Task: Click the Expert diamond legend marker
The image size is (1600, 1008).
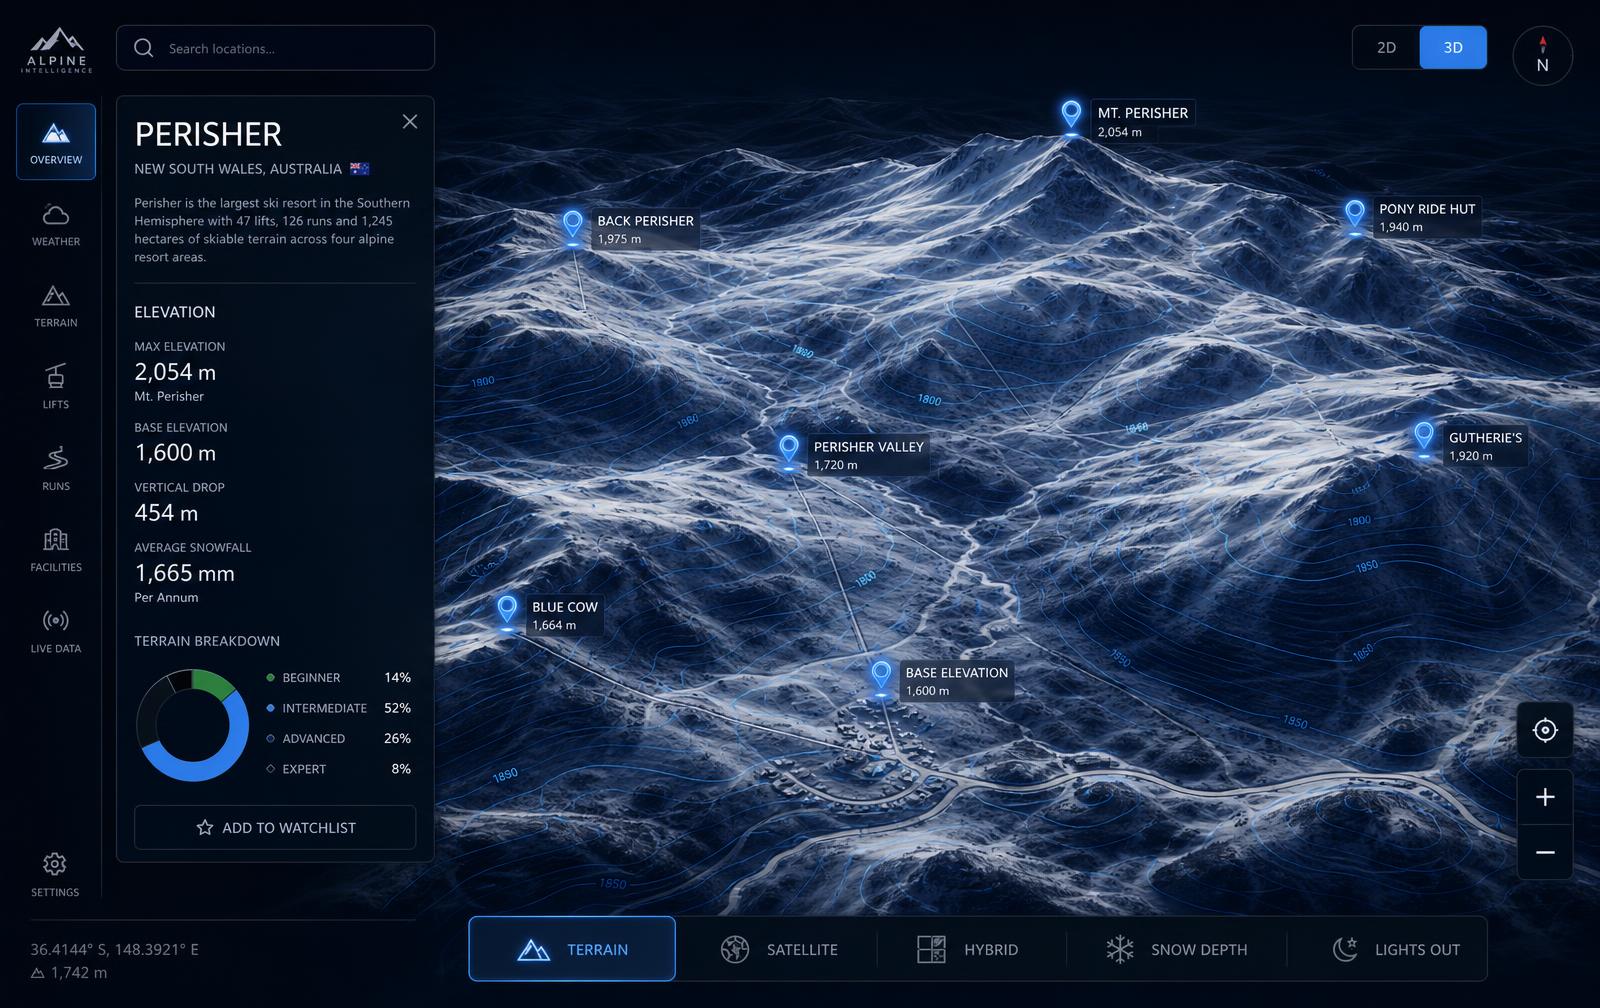Action: coord(270,769)
